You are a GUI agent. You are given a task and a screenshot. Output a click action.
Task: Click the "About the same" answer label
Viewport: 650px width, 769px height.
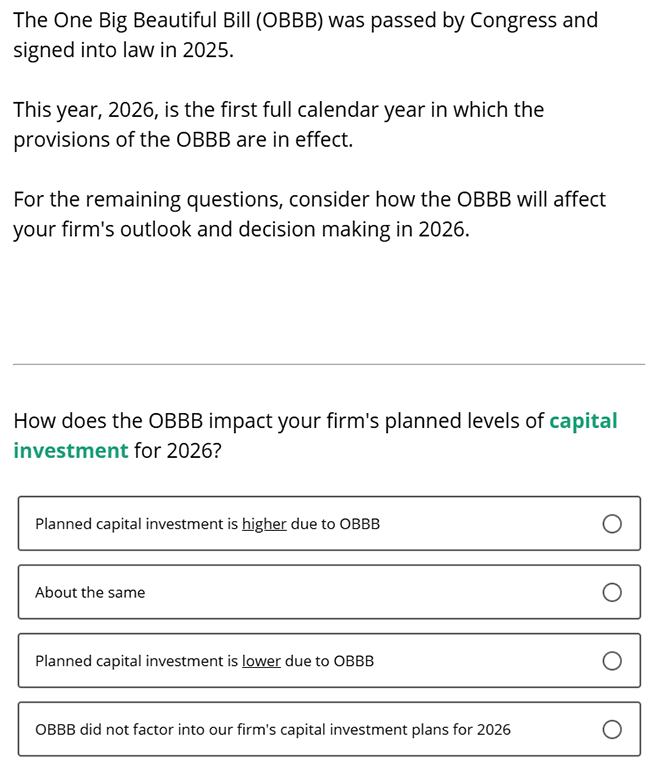click(90, 593)
